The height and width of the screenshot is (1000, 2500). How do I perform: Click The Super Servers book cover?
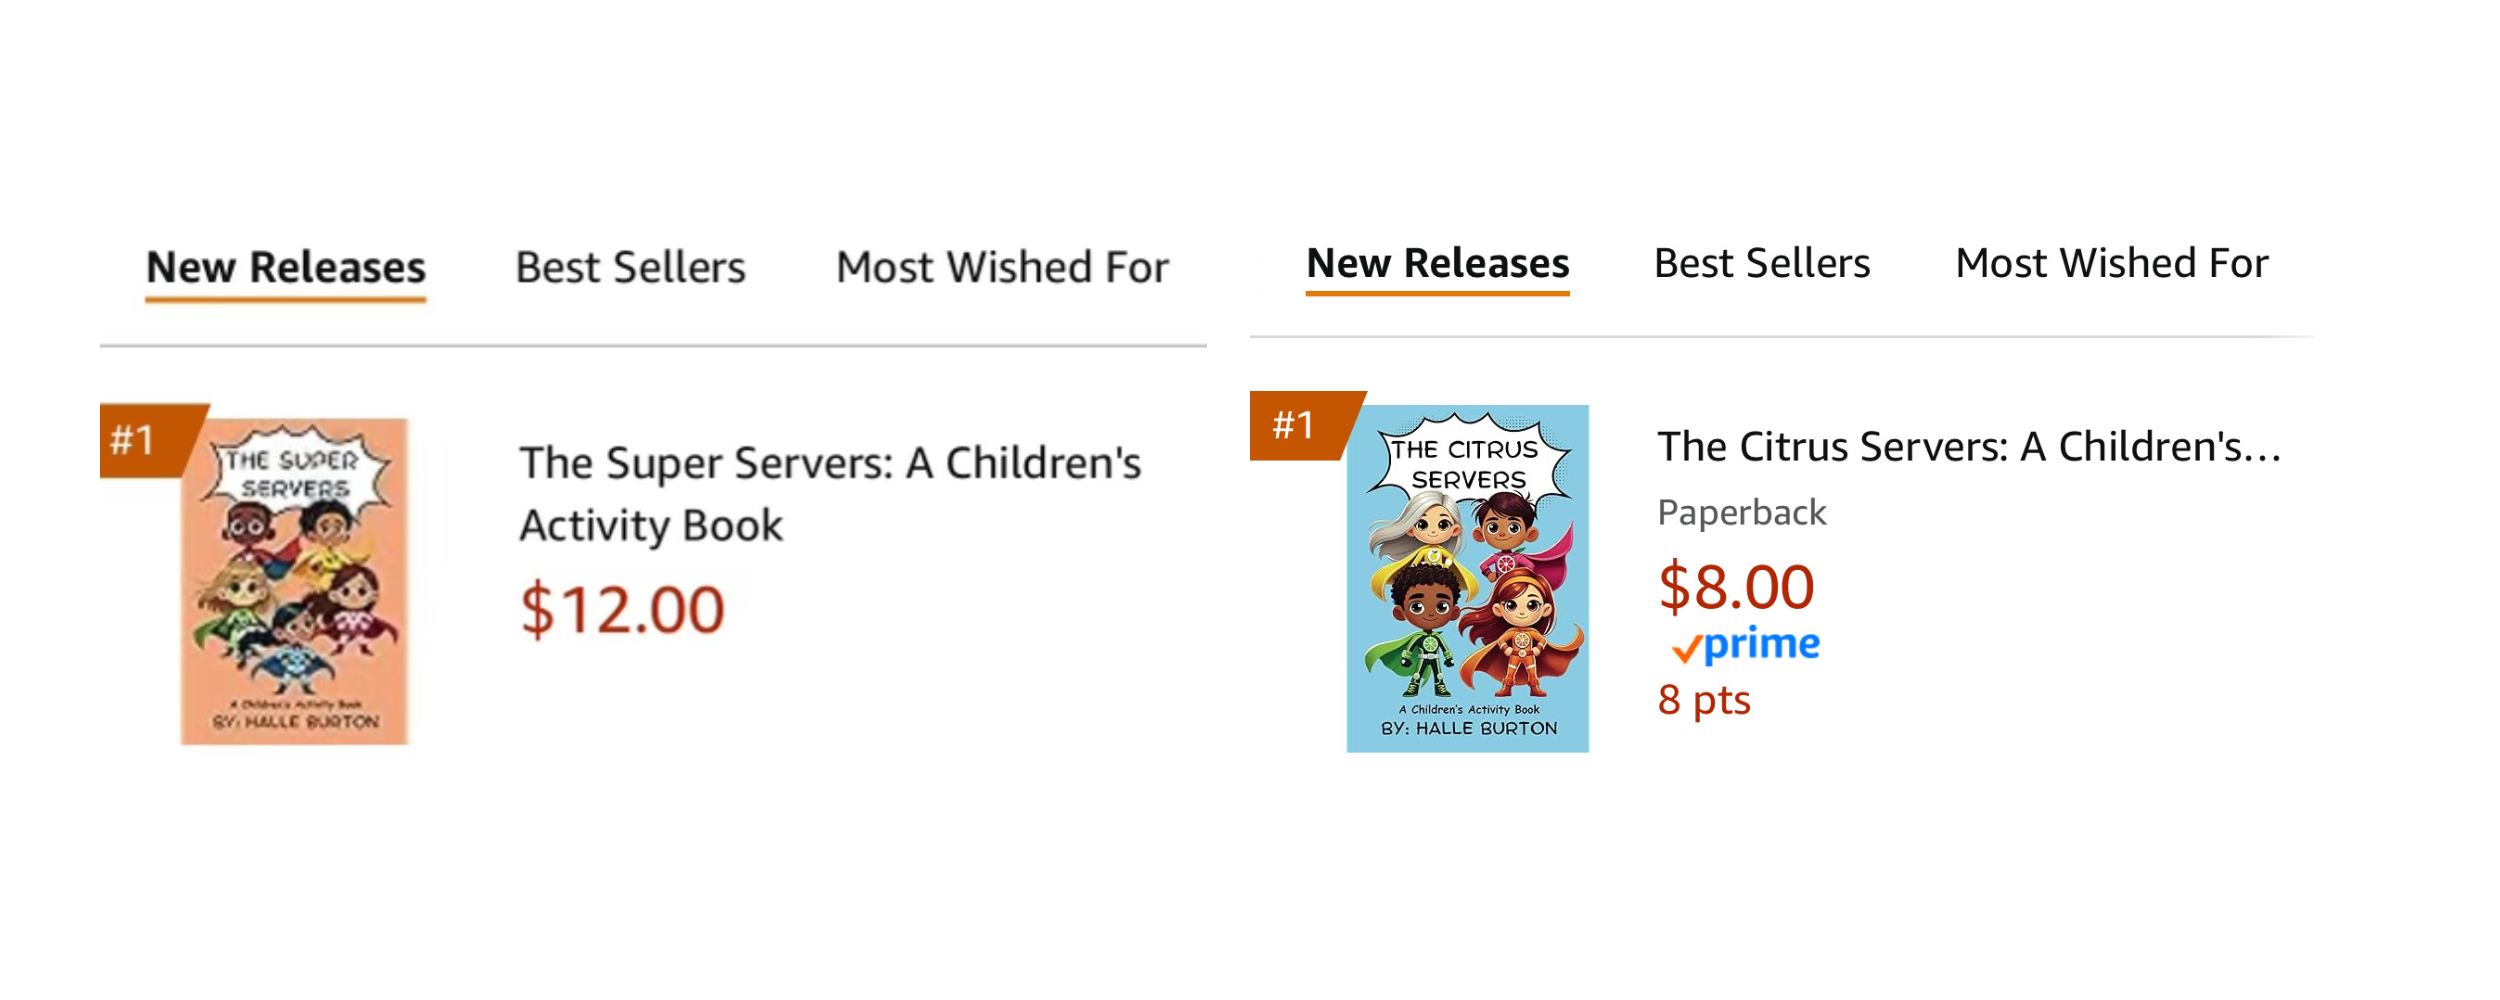tap(295, 581)
